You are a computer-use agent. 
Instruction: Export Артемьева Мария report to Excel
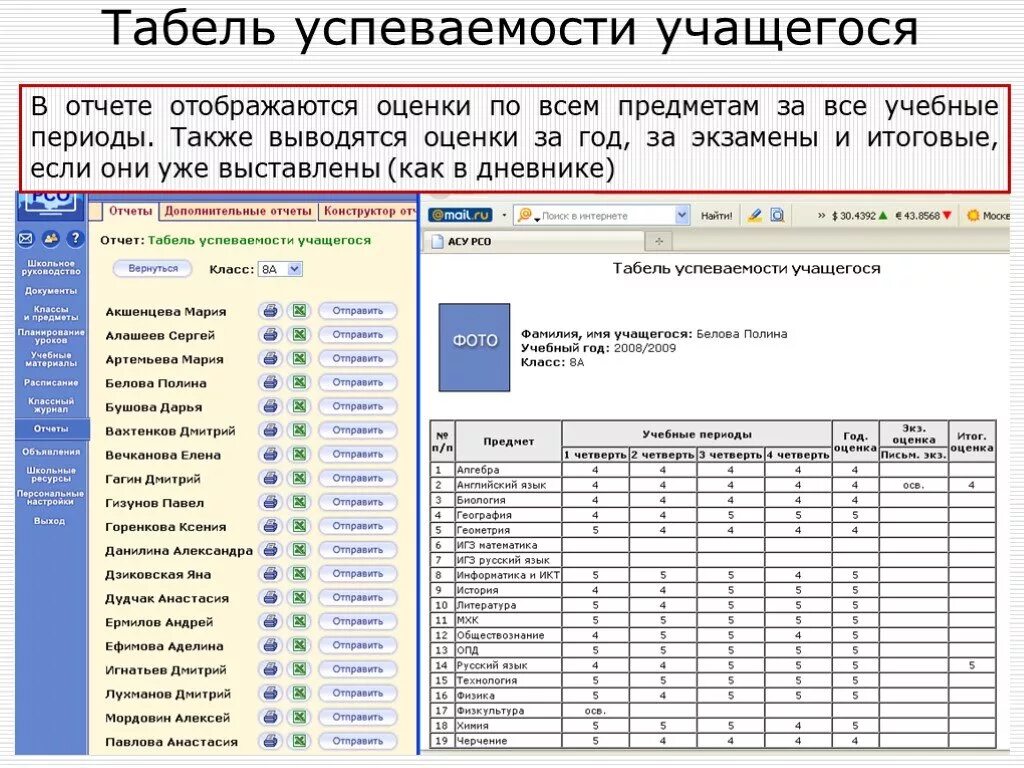pos(299,359)
